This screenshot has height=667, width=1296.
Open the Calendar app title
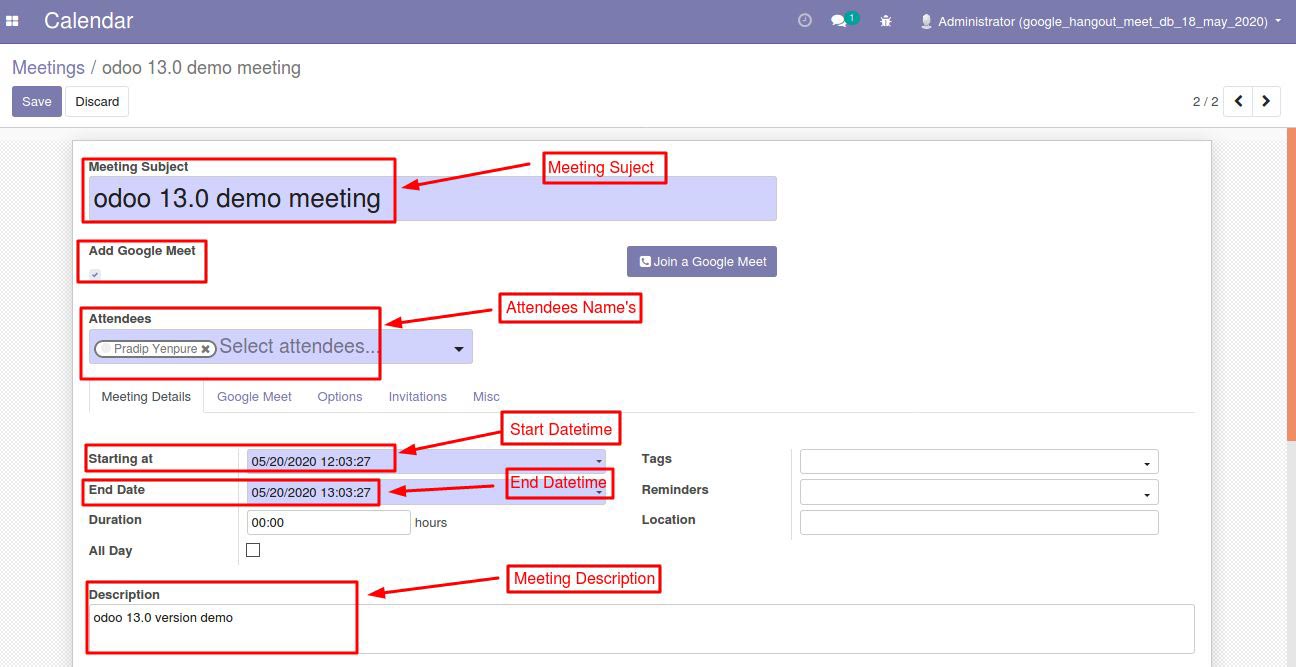click(x=89, y=20)
